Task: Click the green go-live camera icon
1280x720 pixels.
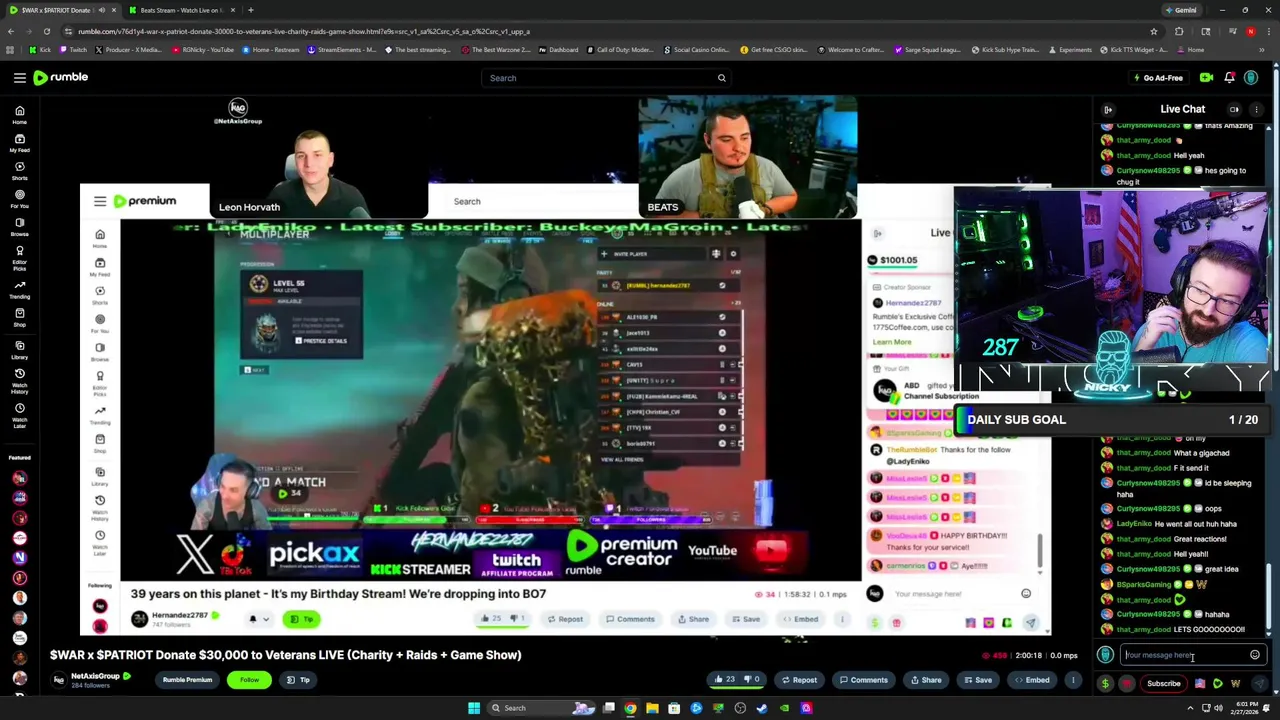Action: [1206, 77]
